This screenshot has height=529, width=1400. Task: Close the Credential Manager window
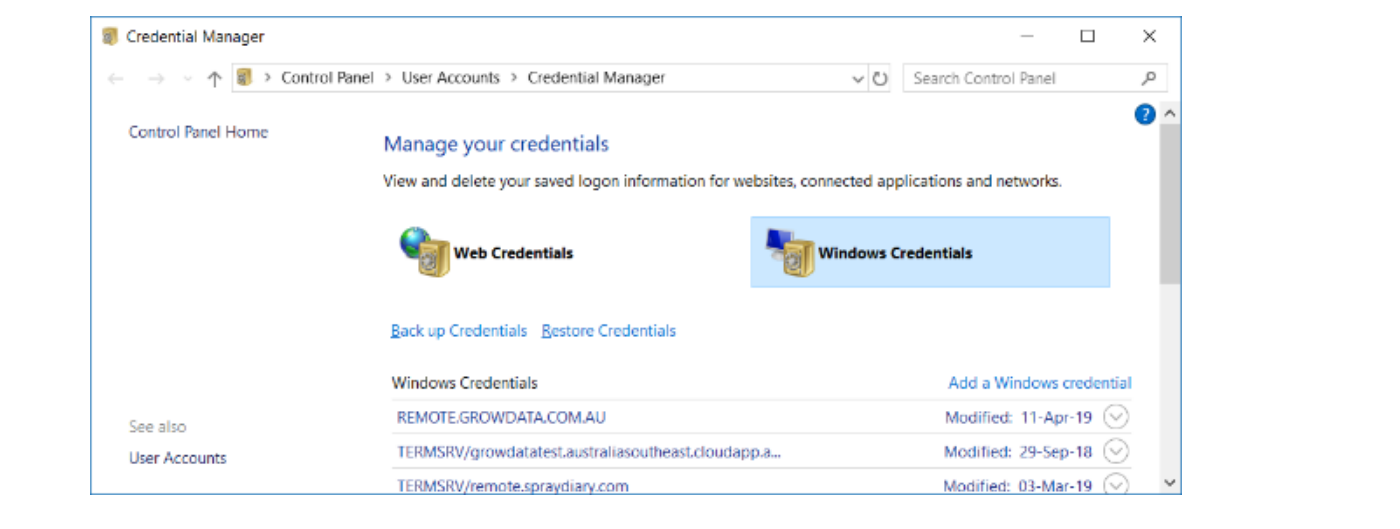(x=1149, y=37)
